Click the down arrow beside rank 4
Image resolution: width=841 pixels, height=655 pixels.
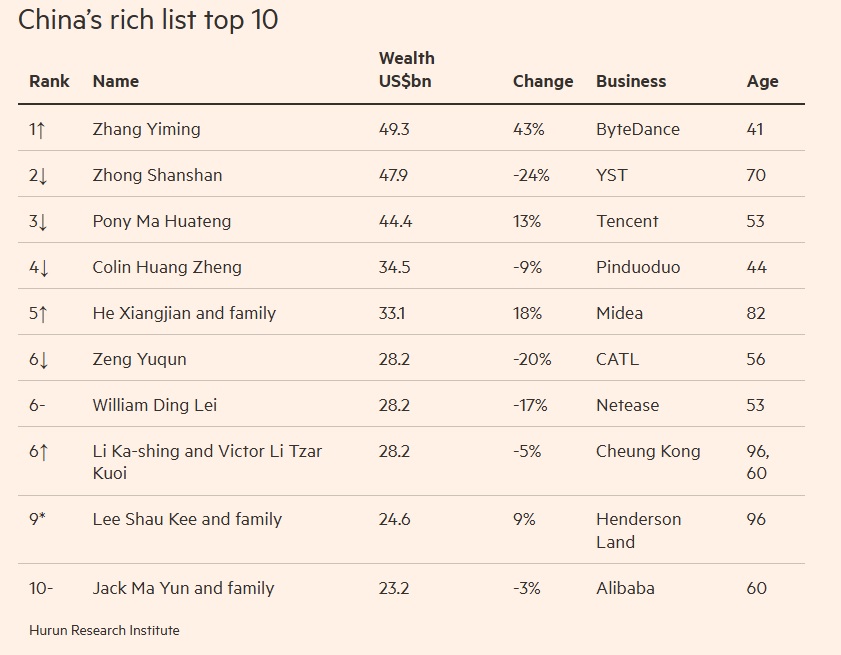coord(43,268)
